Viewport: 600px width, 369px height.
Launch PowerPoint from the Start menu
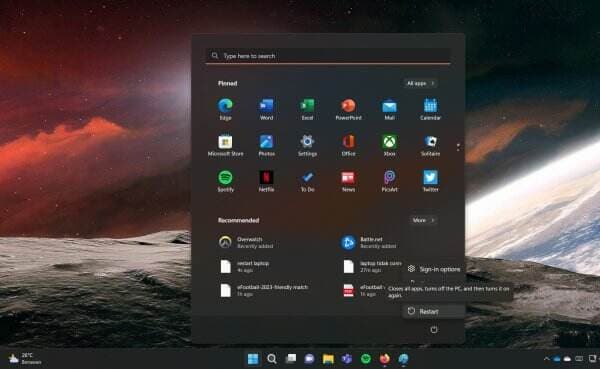(348, 109)
